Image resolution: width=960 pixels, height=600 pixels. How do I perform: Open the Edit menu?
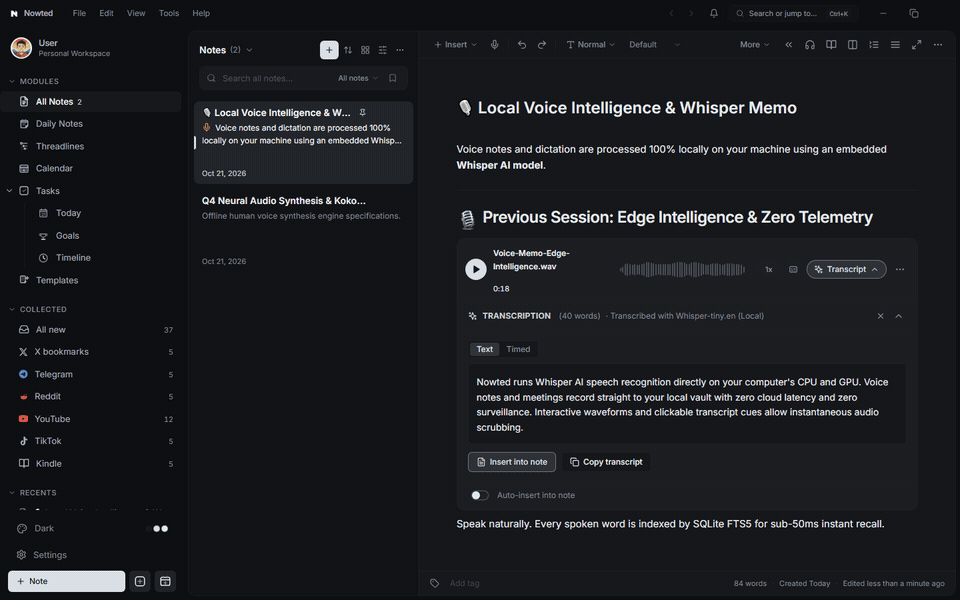click(107, 13)
